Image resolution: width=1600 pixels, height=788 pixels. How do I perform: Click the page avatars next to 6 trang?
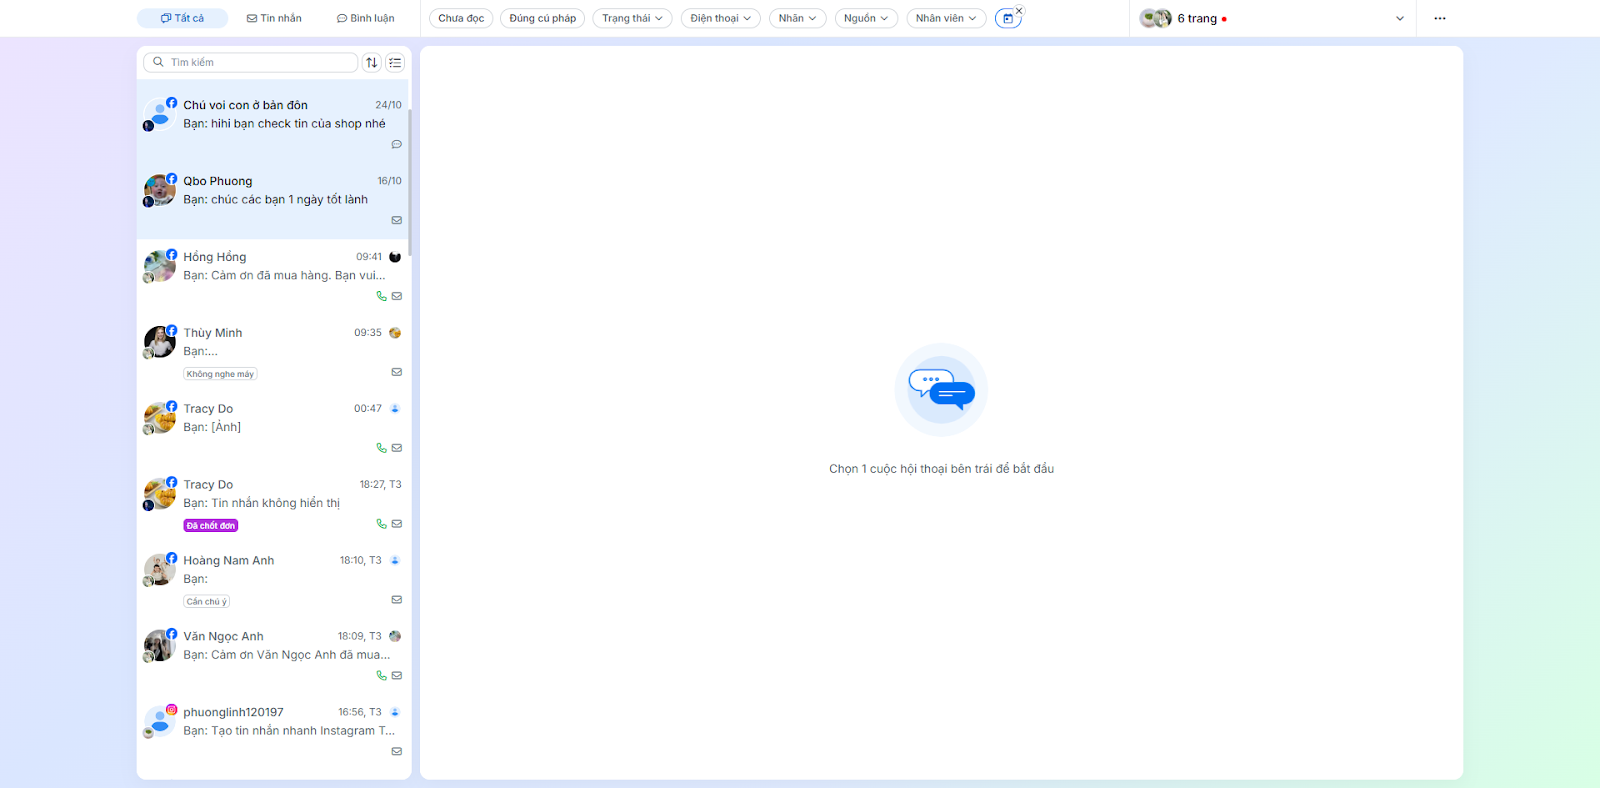(1156, 18)
